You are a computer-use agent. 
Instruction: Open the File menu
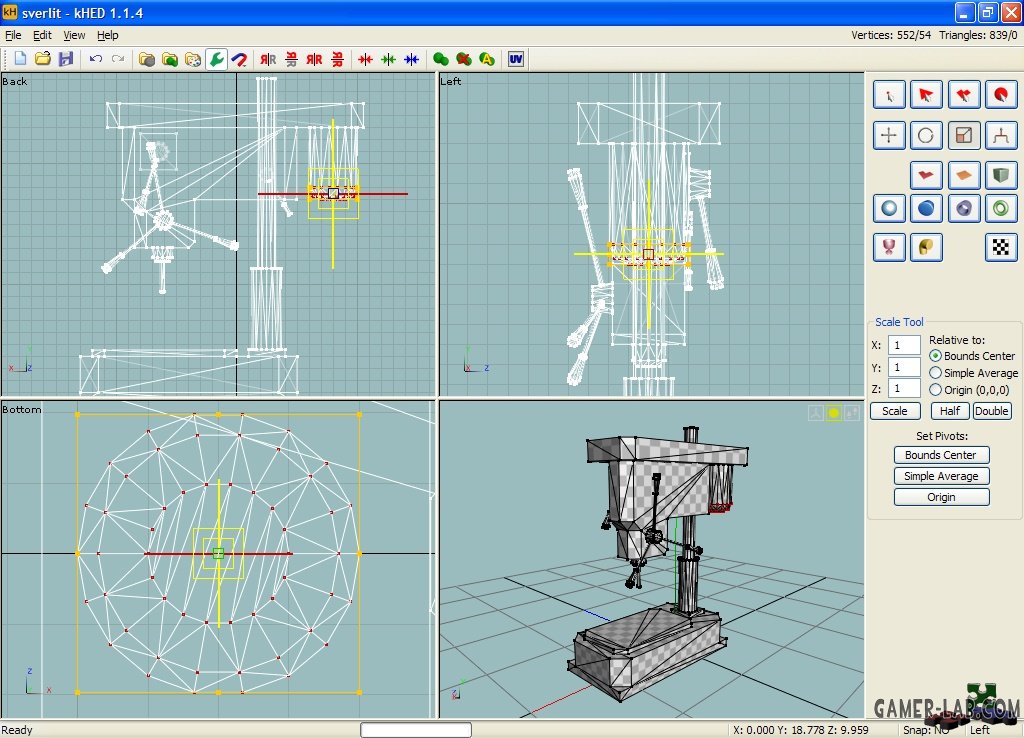(x=13, y=35)
